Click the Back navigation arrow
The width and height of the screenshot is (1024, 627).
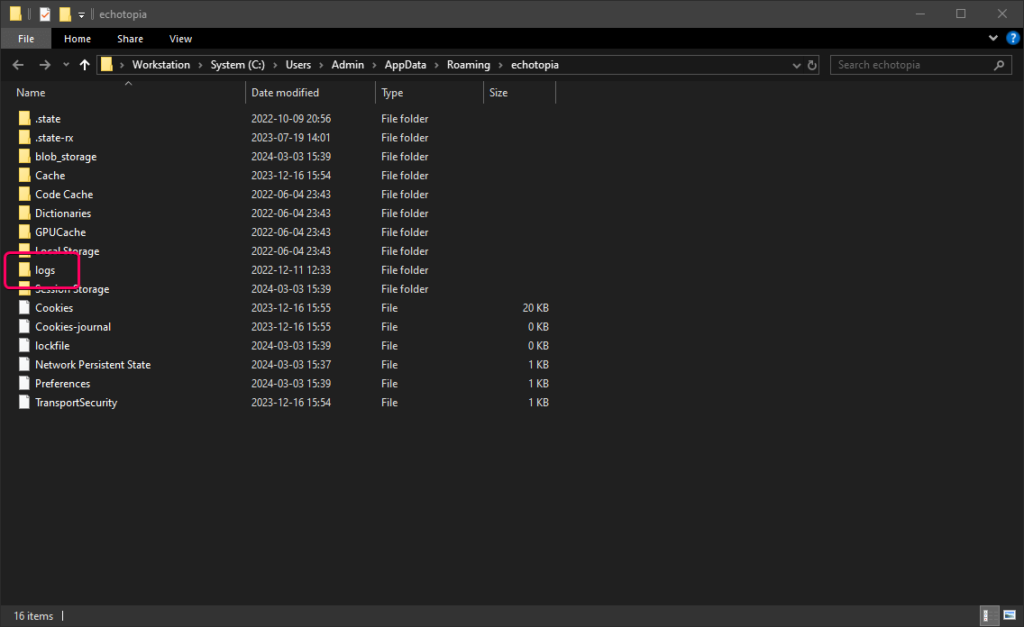point(18,65)
